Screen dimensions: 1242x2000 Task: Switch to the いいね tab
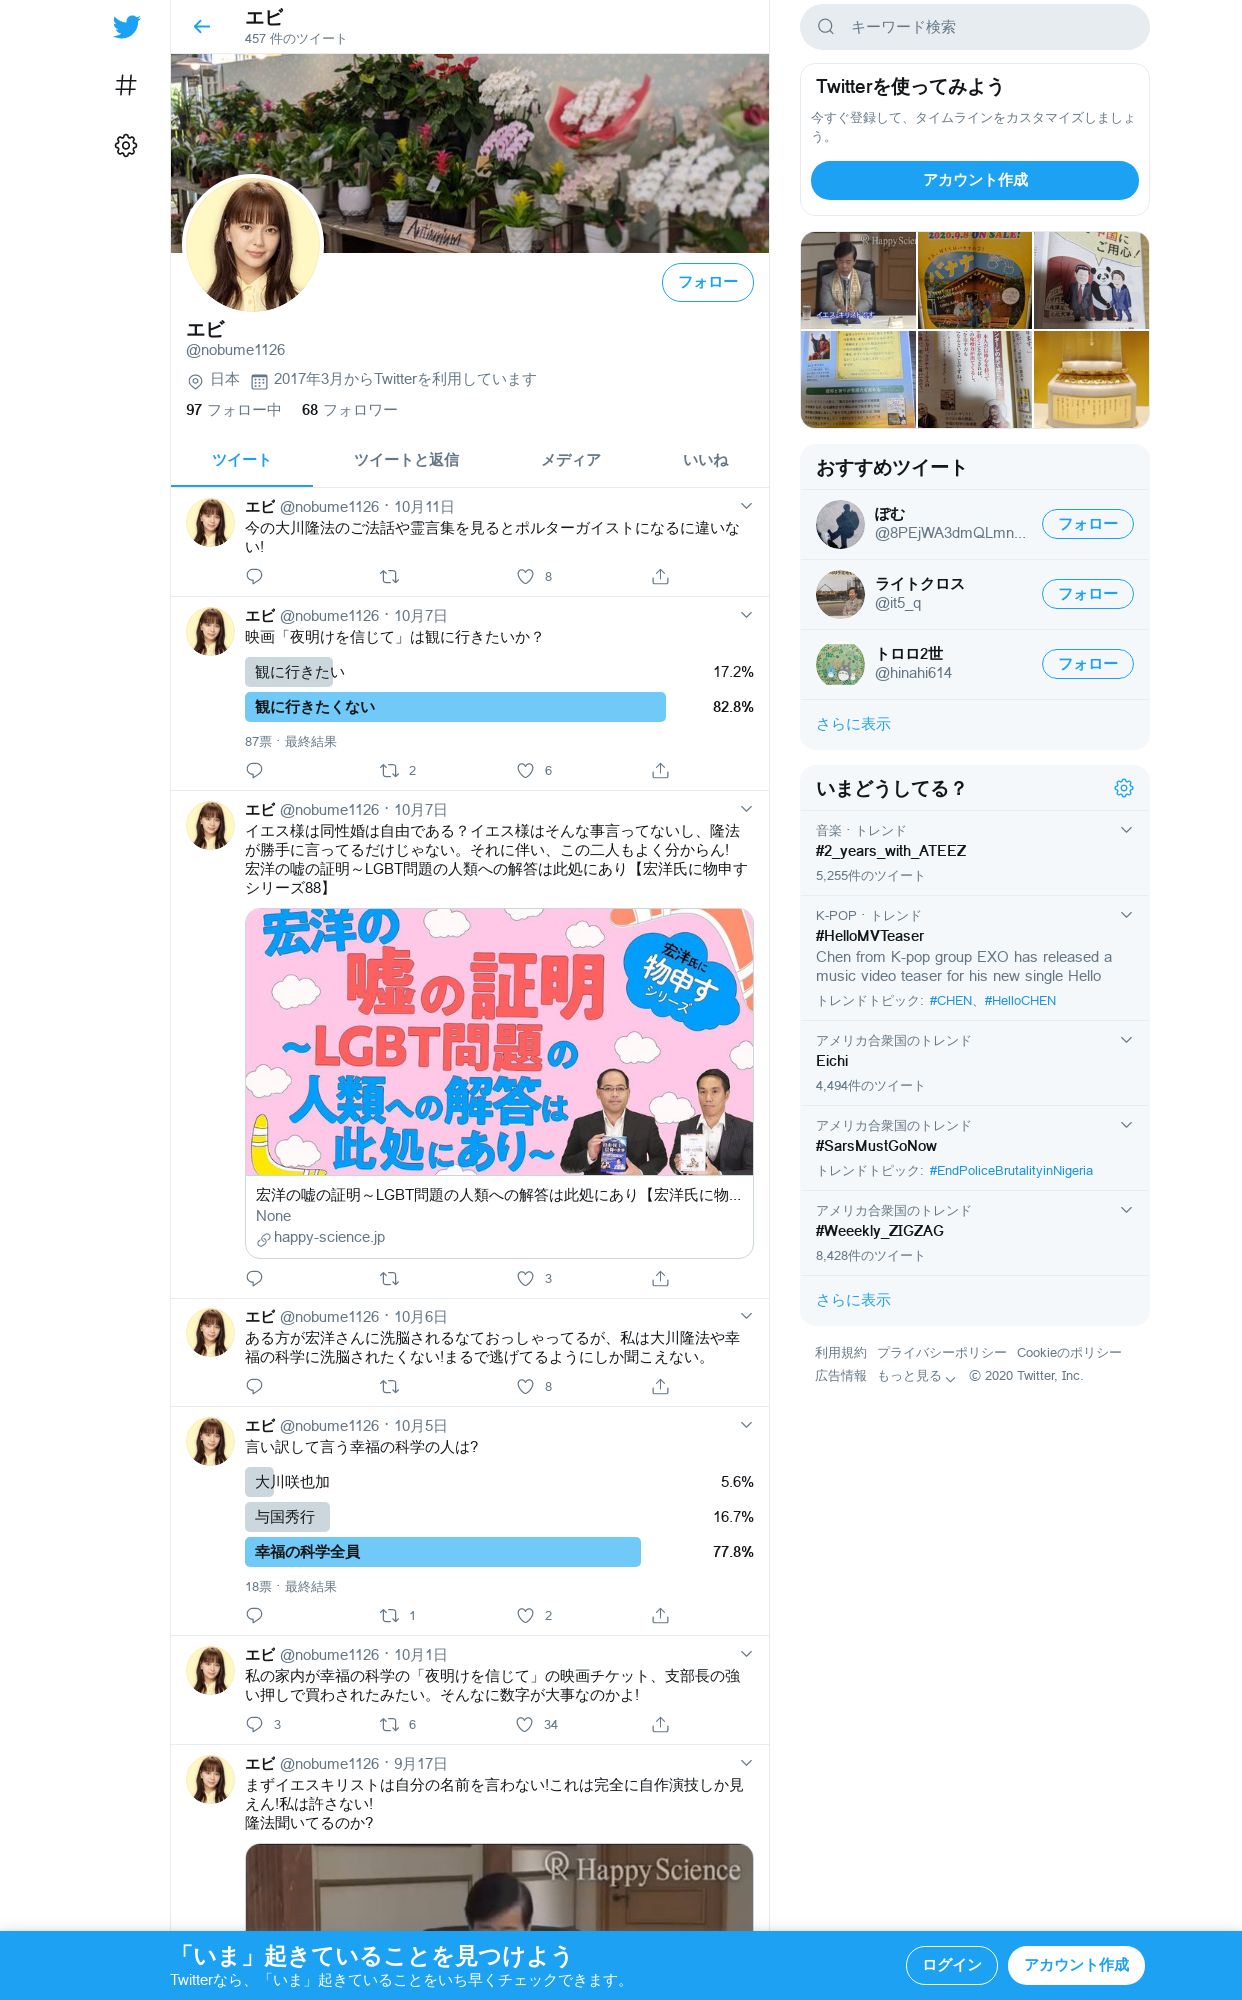click(705, 461)
